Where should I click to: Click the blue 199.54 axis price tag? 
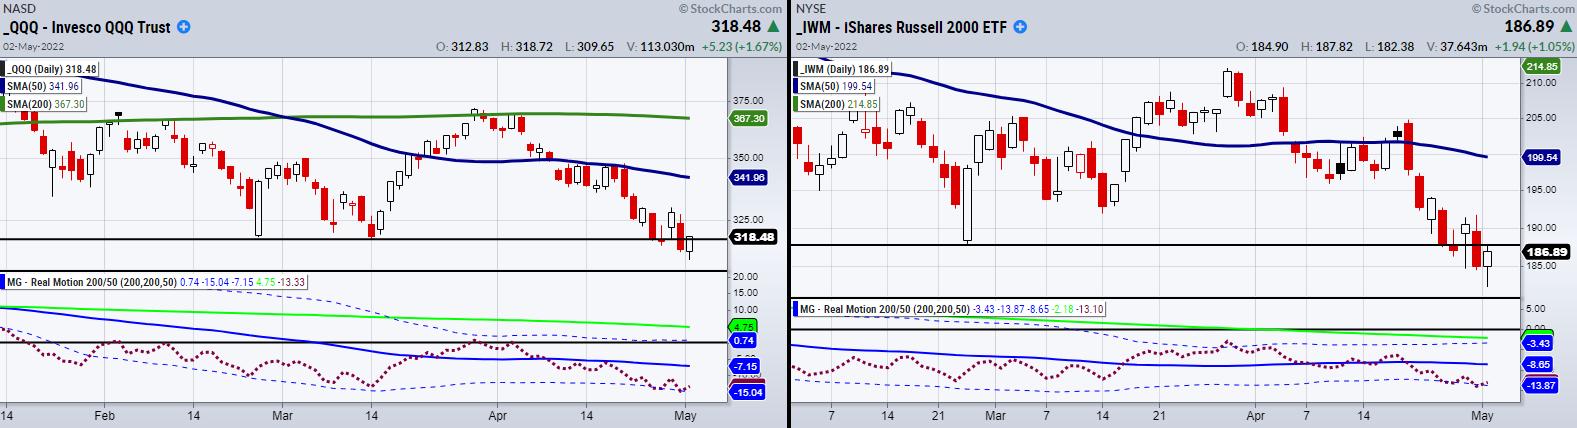point(1541,157)
